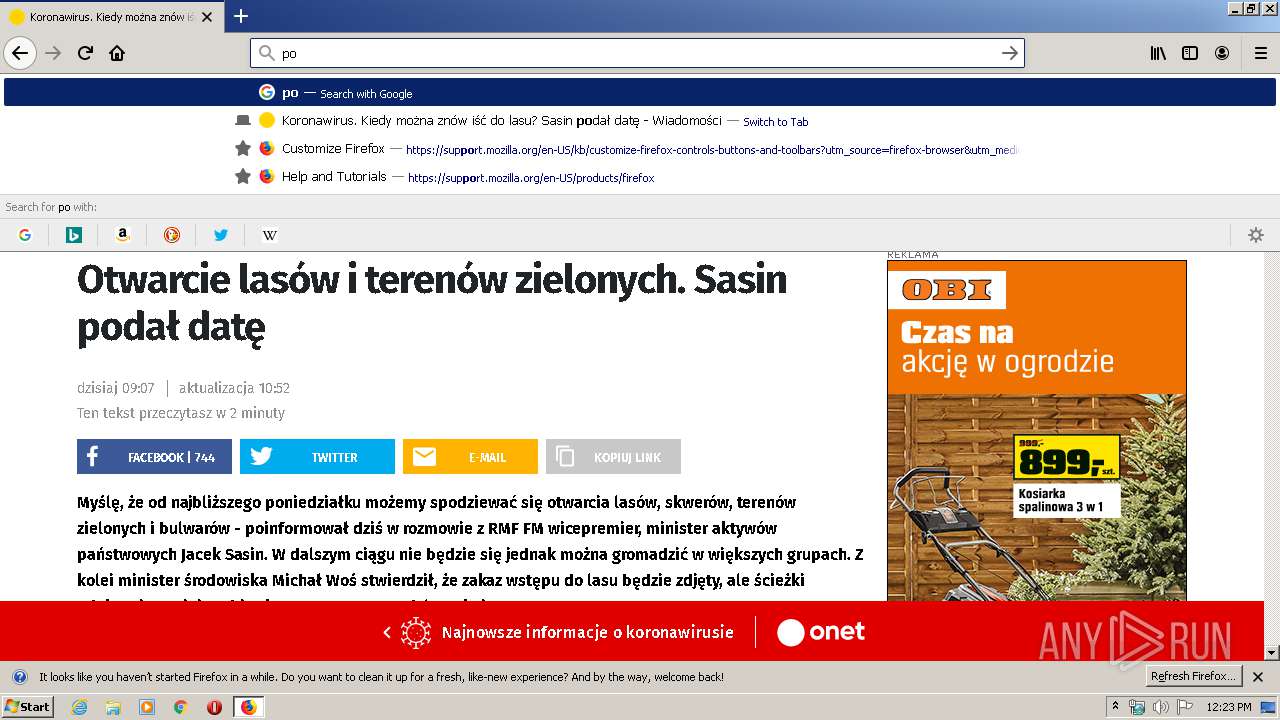
Task: Select Help and Tutorials bookmark suggestion
Action: point(640,176)
